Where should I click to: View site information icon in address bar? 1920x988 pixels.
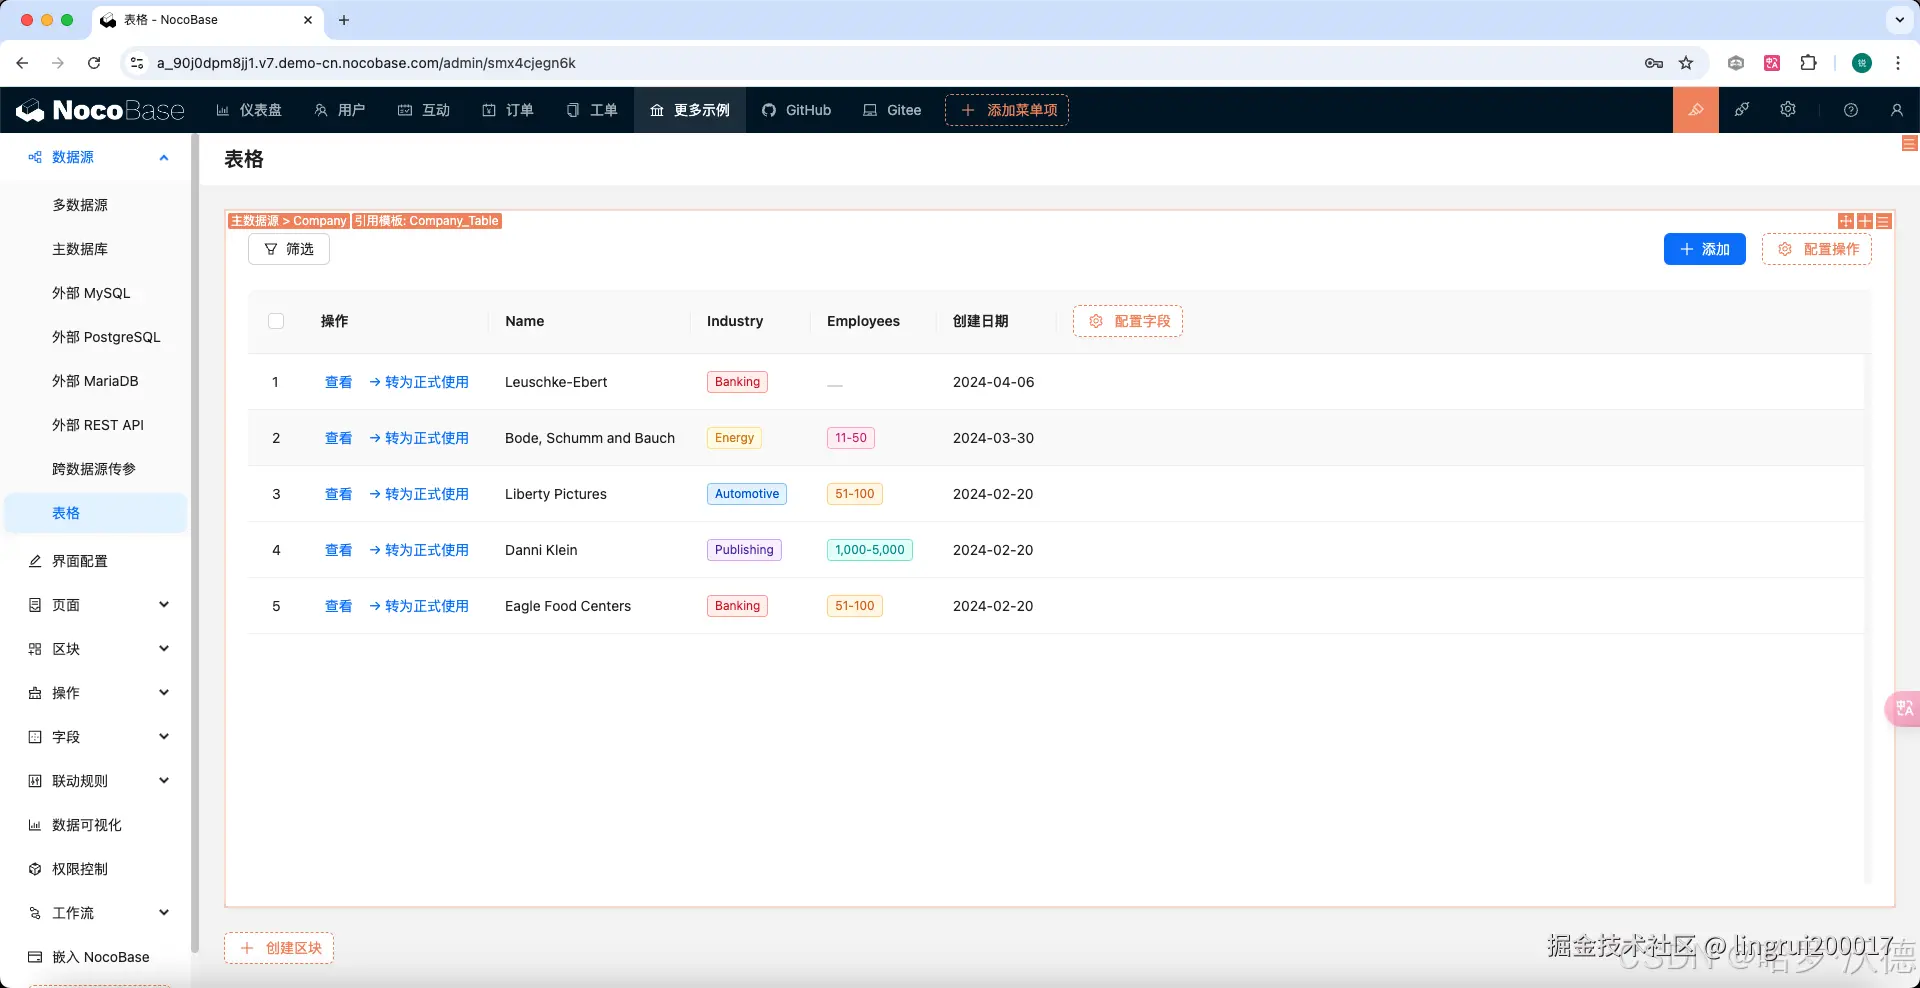coord(137,63)
